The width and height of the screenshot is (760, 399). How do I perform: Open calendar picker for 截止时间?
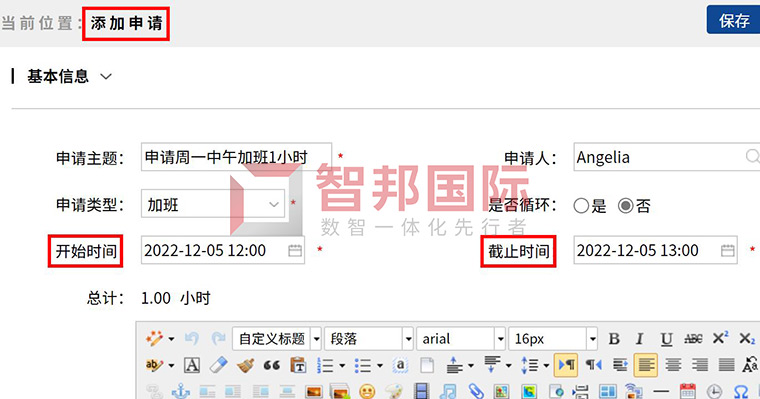tap(728, 250)
